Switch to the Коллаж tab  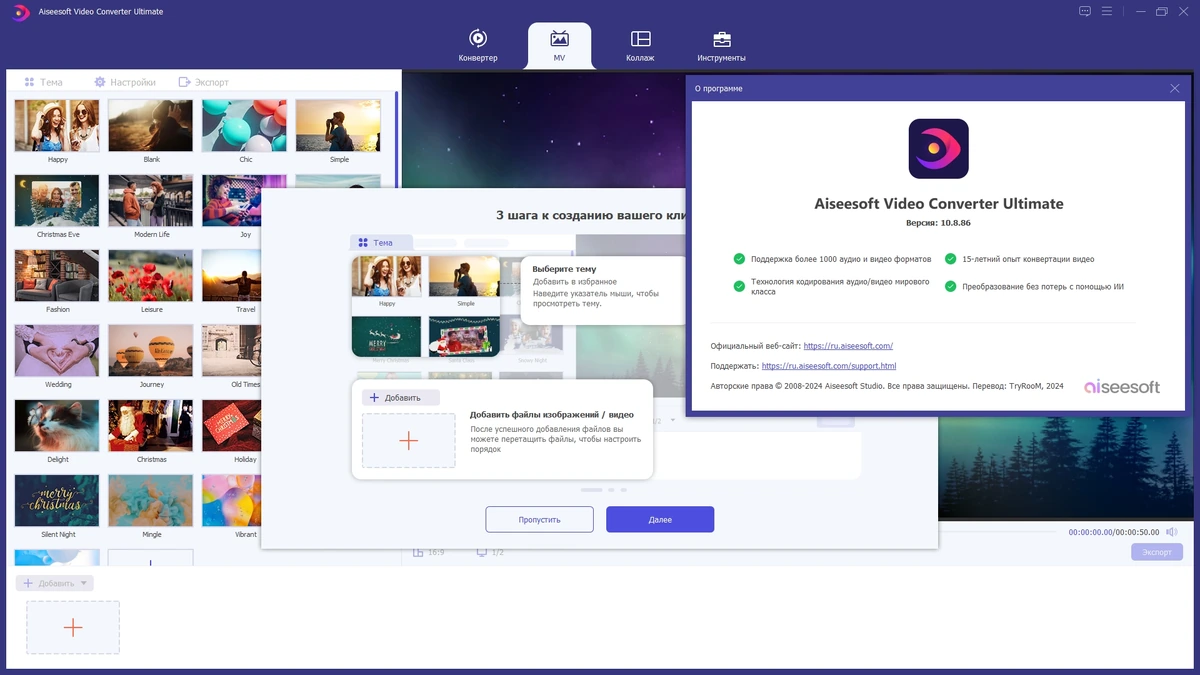click(640, 45)
